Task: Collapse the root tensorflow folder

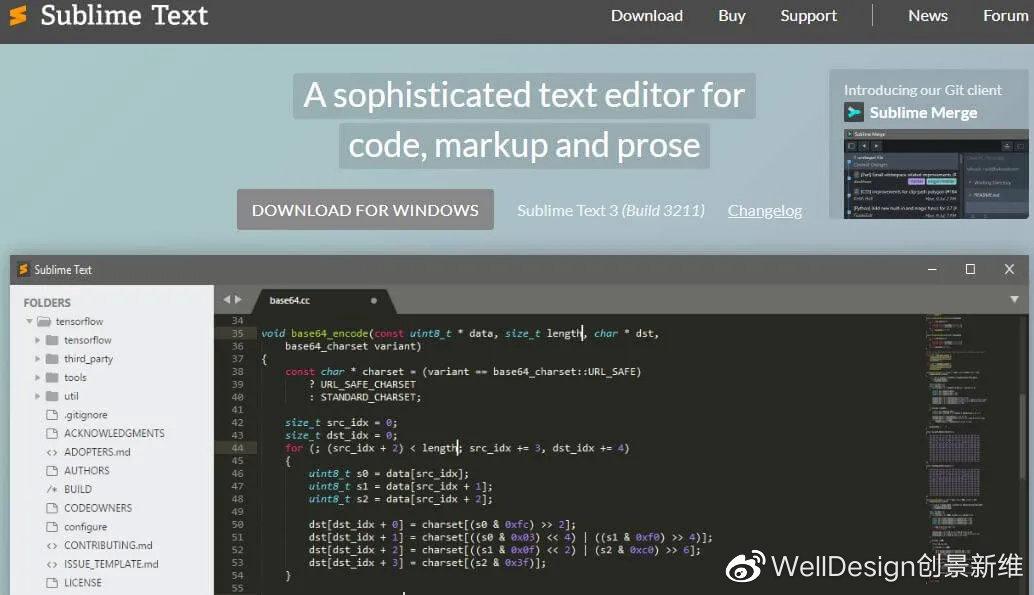Action: tap(29, 321)
